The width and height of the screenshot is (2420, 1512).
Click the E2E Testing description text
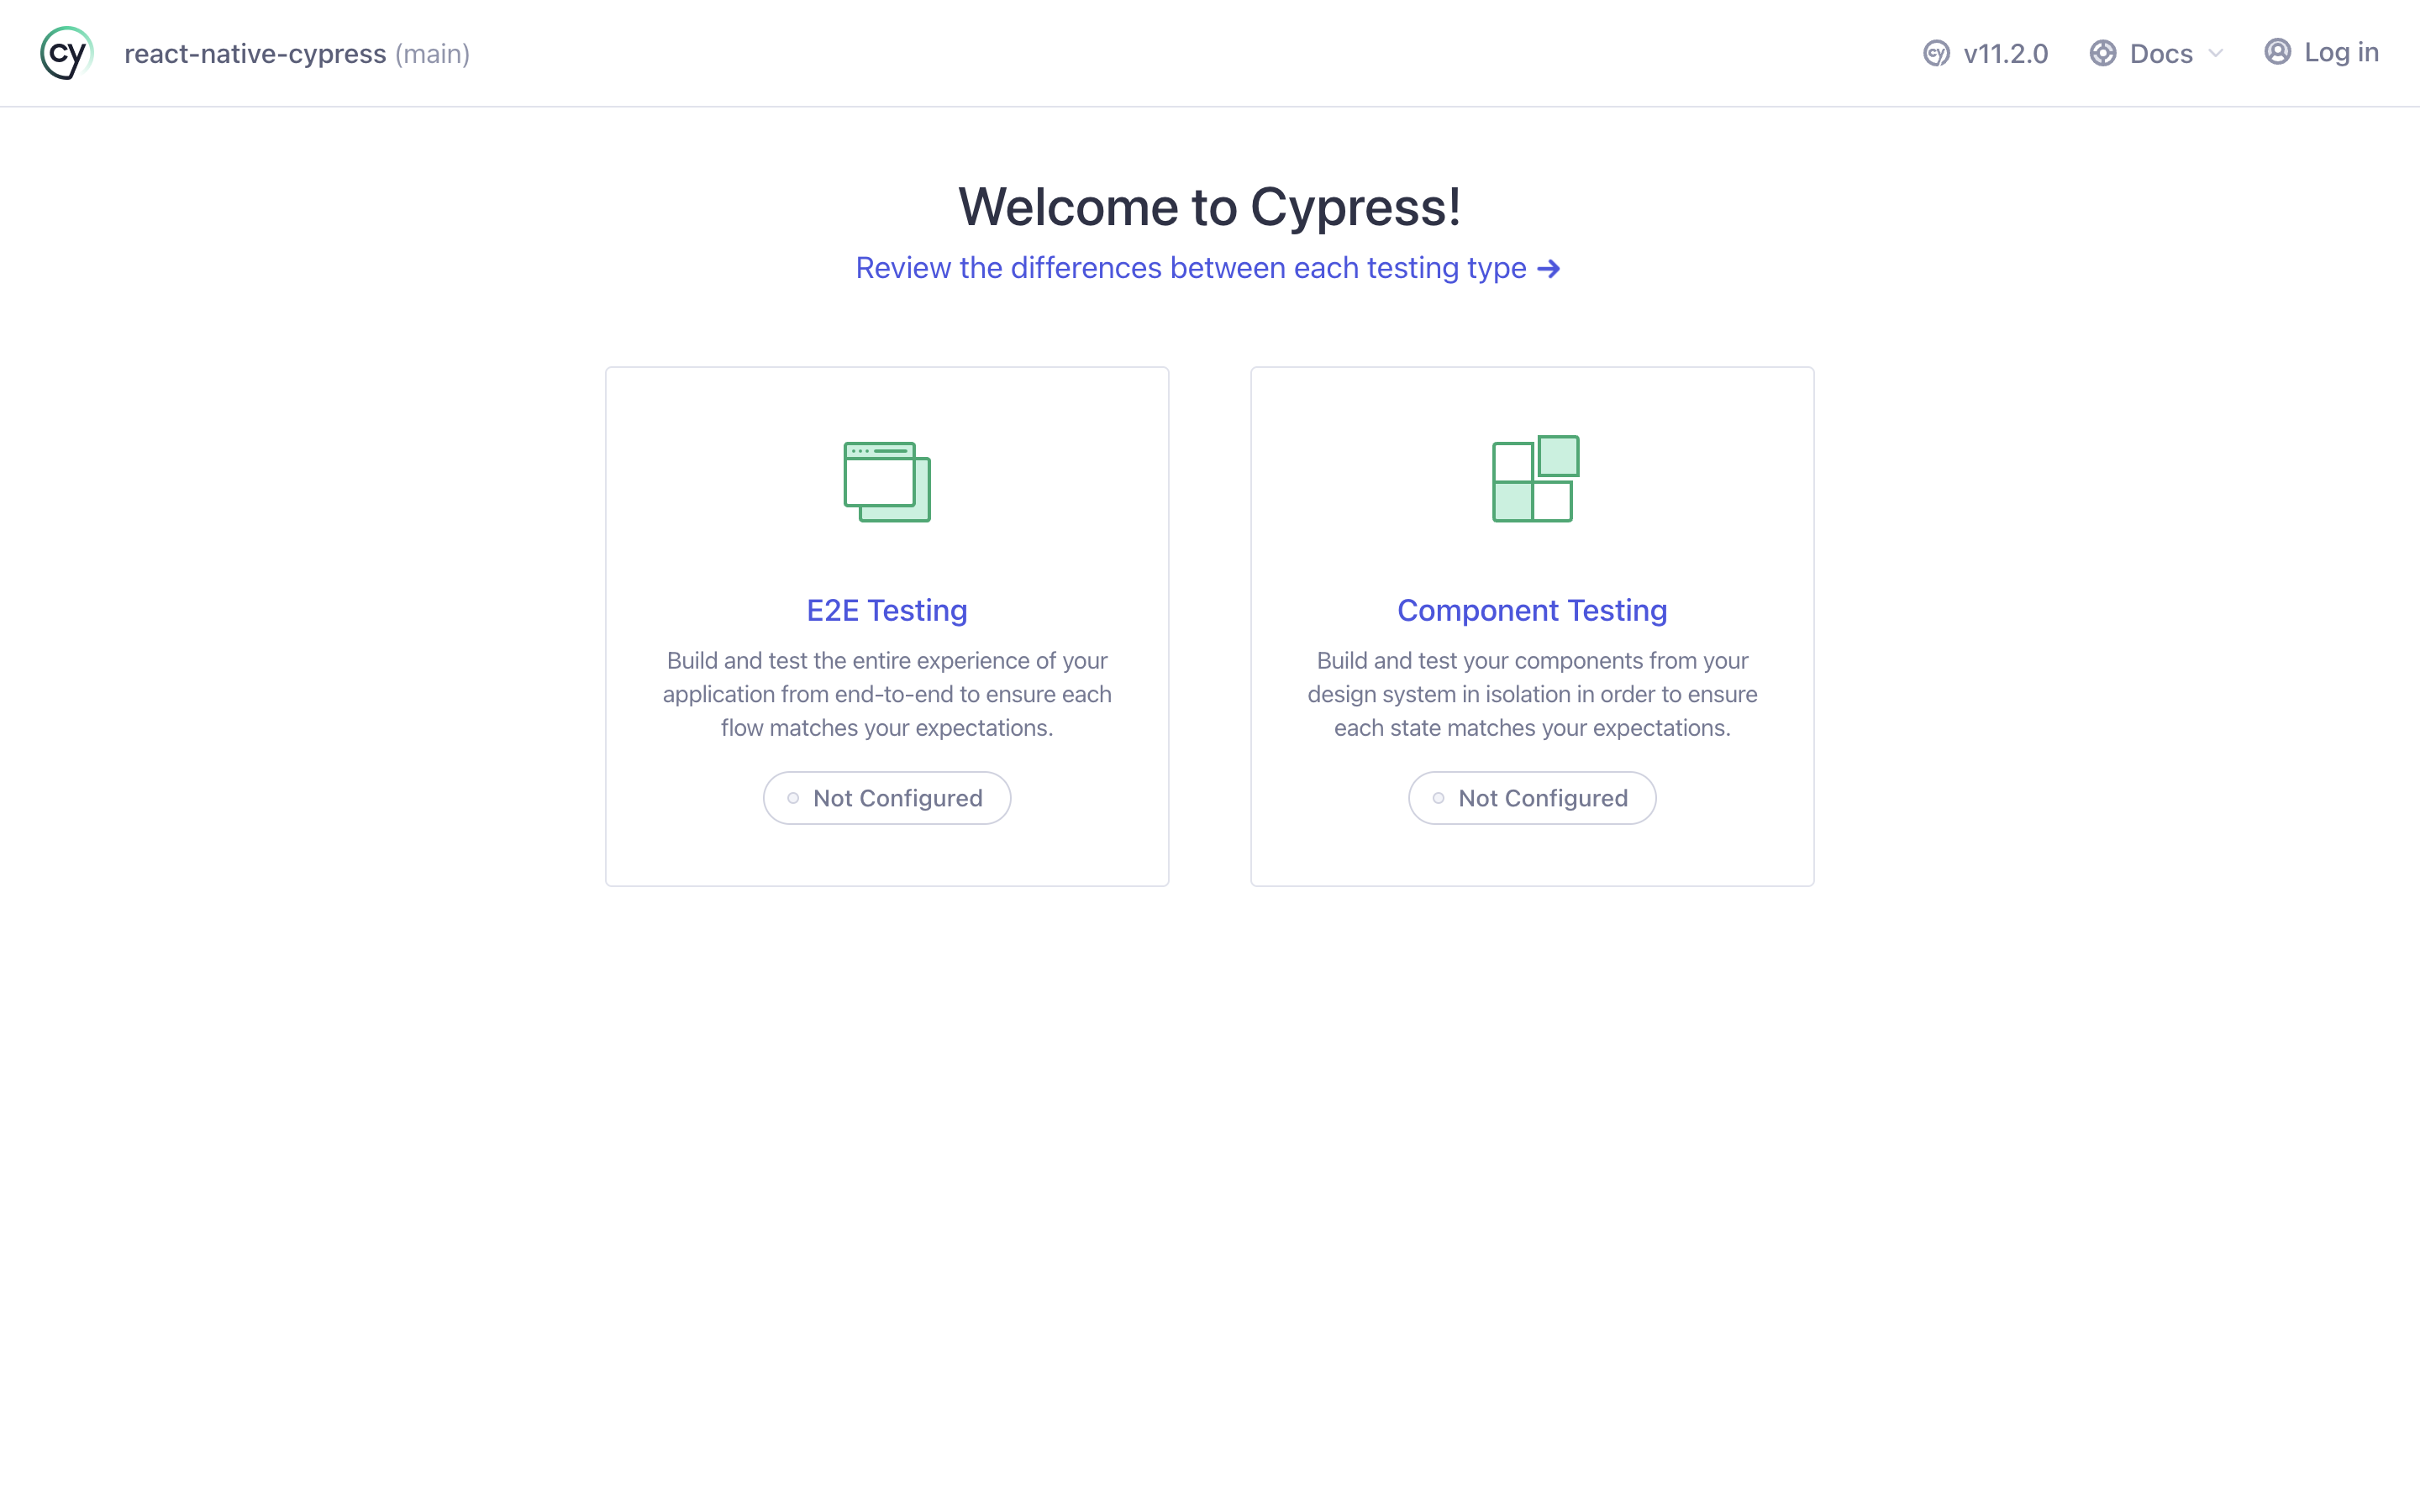point(887,694)
